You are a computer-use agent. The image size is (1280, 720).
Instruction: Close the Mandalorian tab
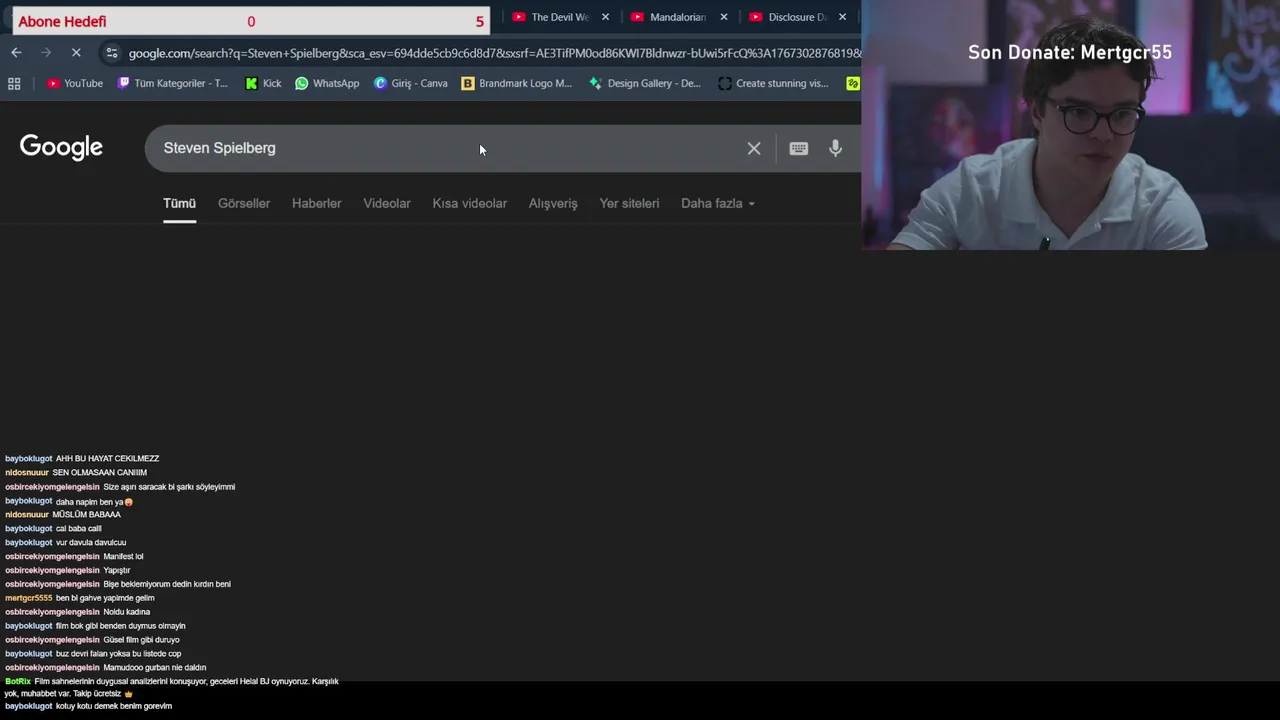pos(724,17)
